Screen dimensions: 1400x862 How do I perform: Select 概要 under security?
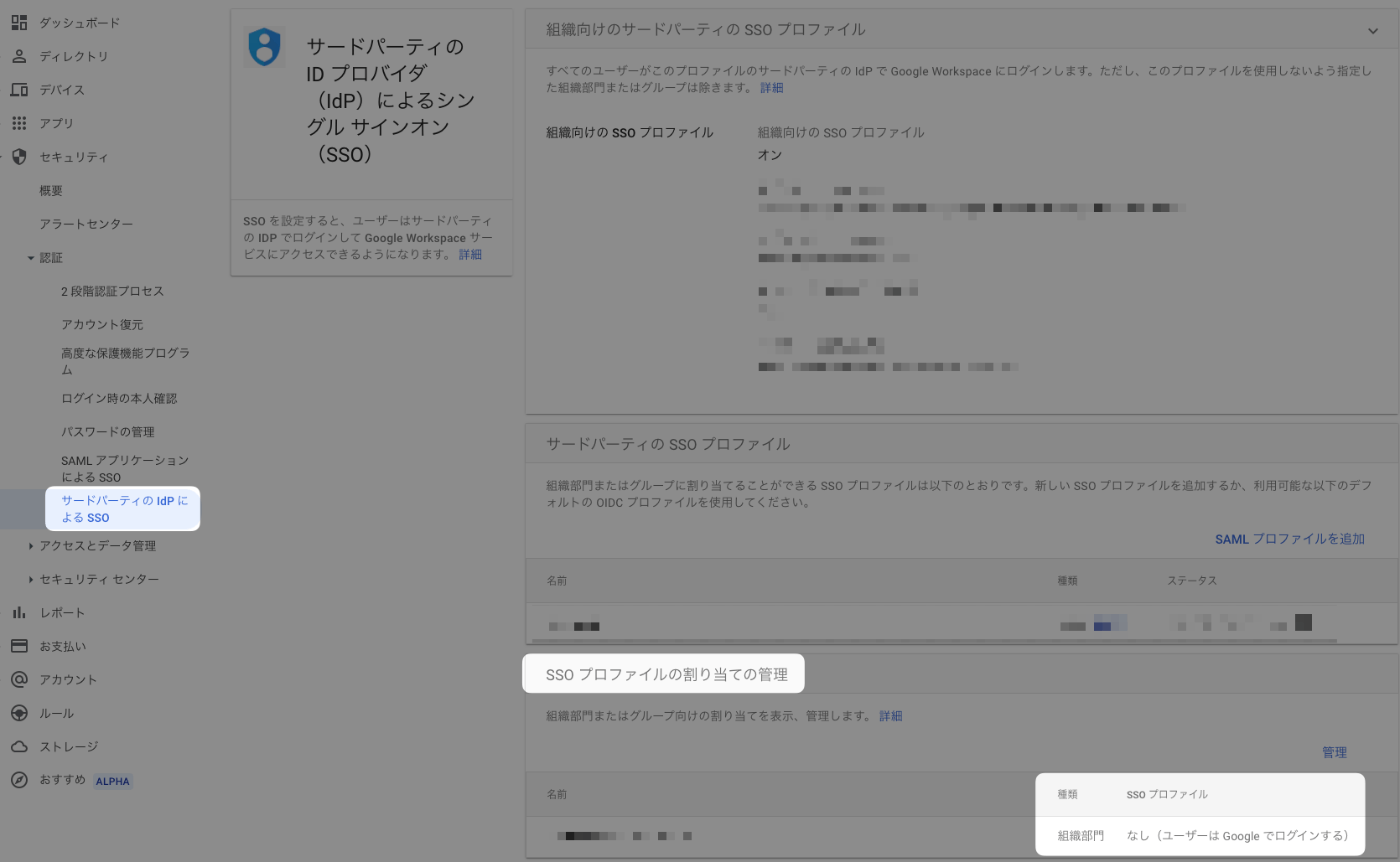pyautogui.click(x=51, y=191)
